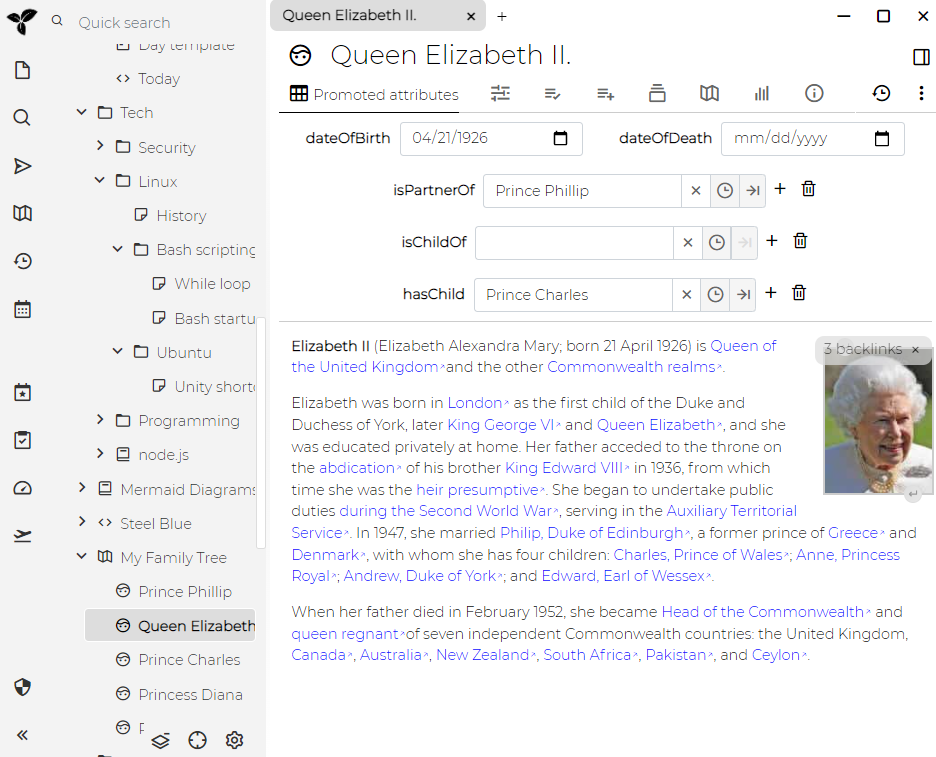Open the note Info icon in toolbar

pyautogui.click(x=814, y=93)
